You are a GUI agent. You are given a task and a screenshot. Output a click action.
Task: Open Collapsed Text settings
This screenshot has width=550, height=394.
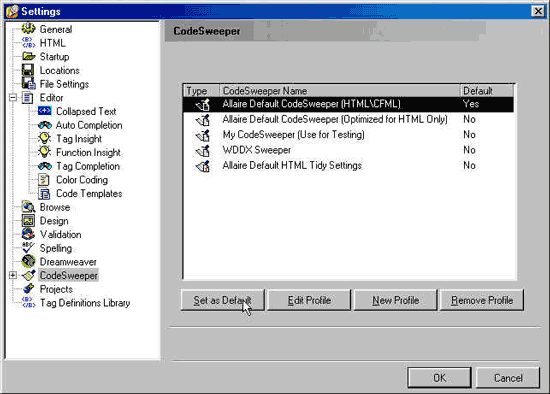pos(86,111)
